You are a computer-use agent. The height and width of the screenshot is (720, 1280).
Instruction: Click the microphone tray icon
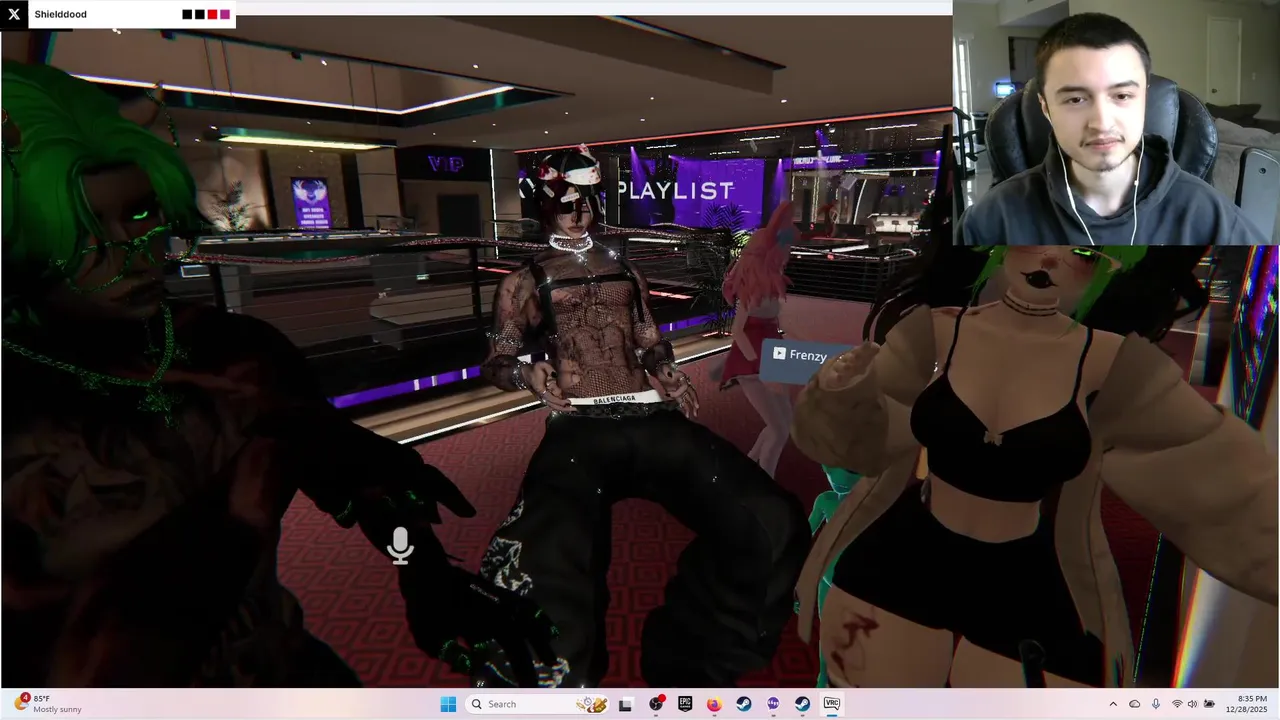click(1156, 704)
